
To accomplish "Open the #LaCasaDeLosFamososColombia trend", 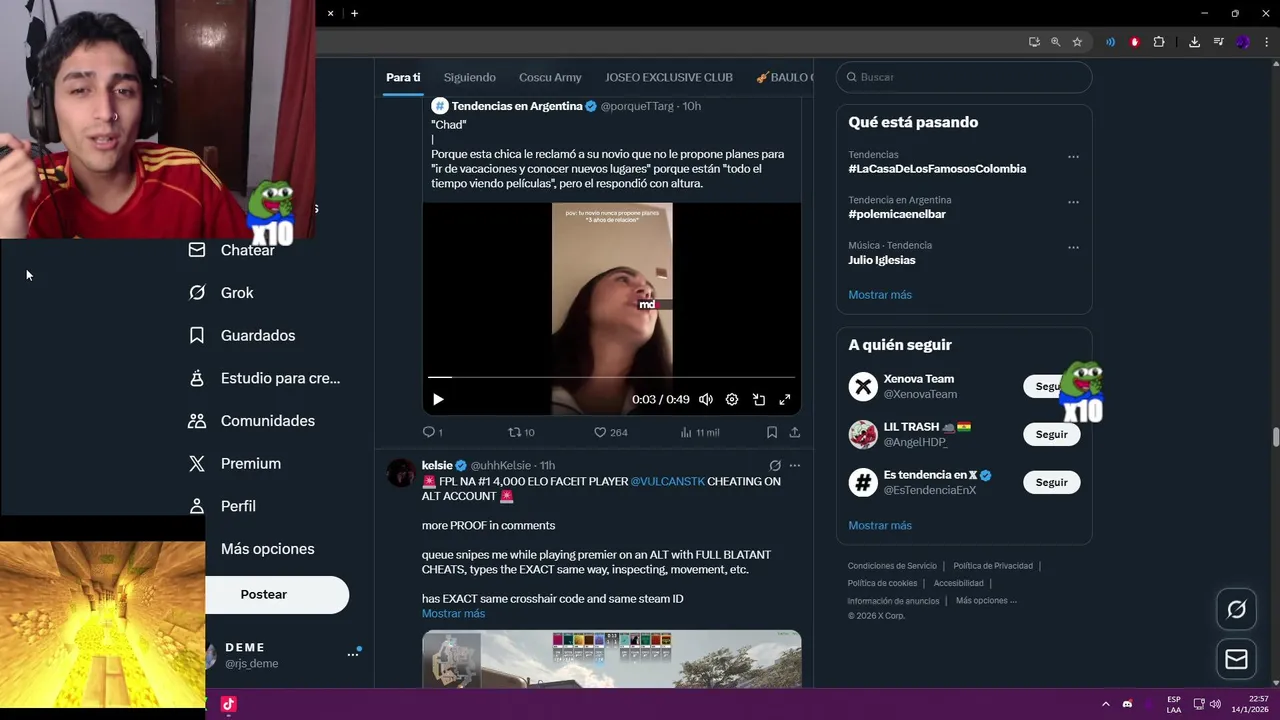I will click(937, 169).
